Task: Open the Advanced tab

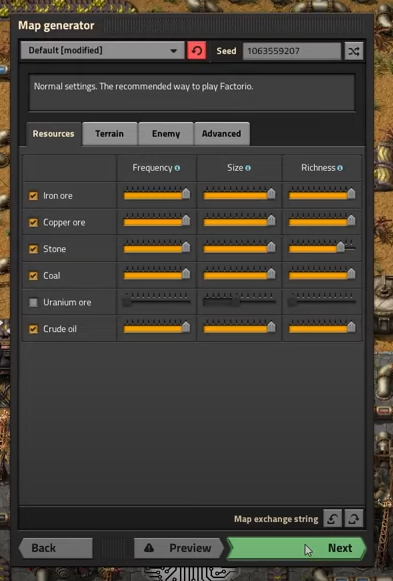Action: coord(222,134)
